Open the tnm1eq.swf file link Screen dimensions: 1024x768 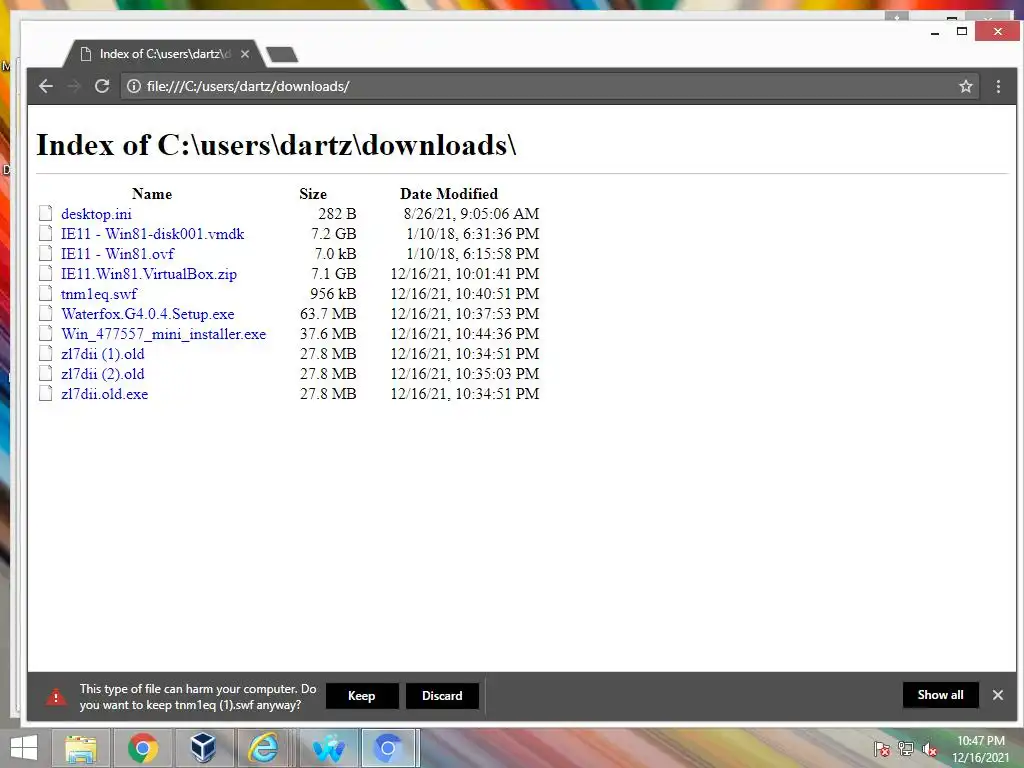click(x=99, y=294)
